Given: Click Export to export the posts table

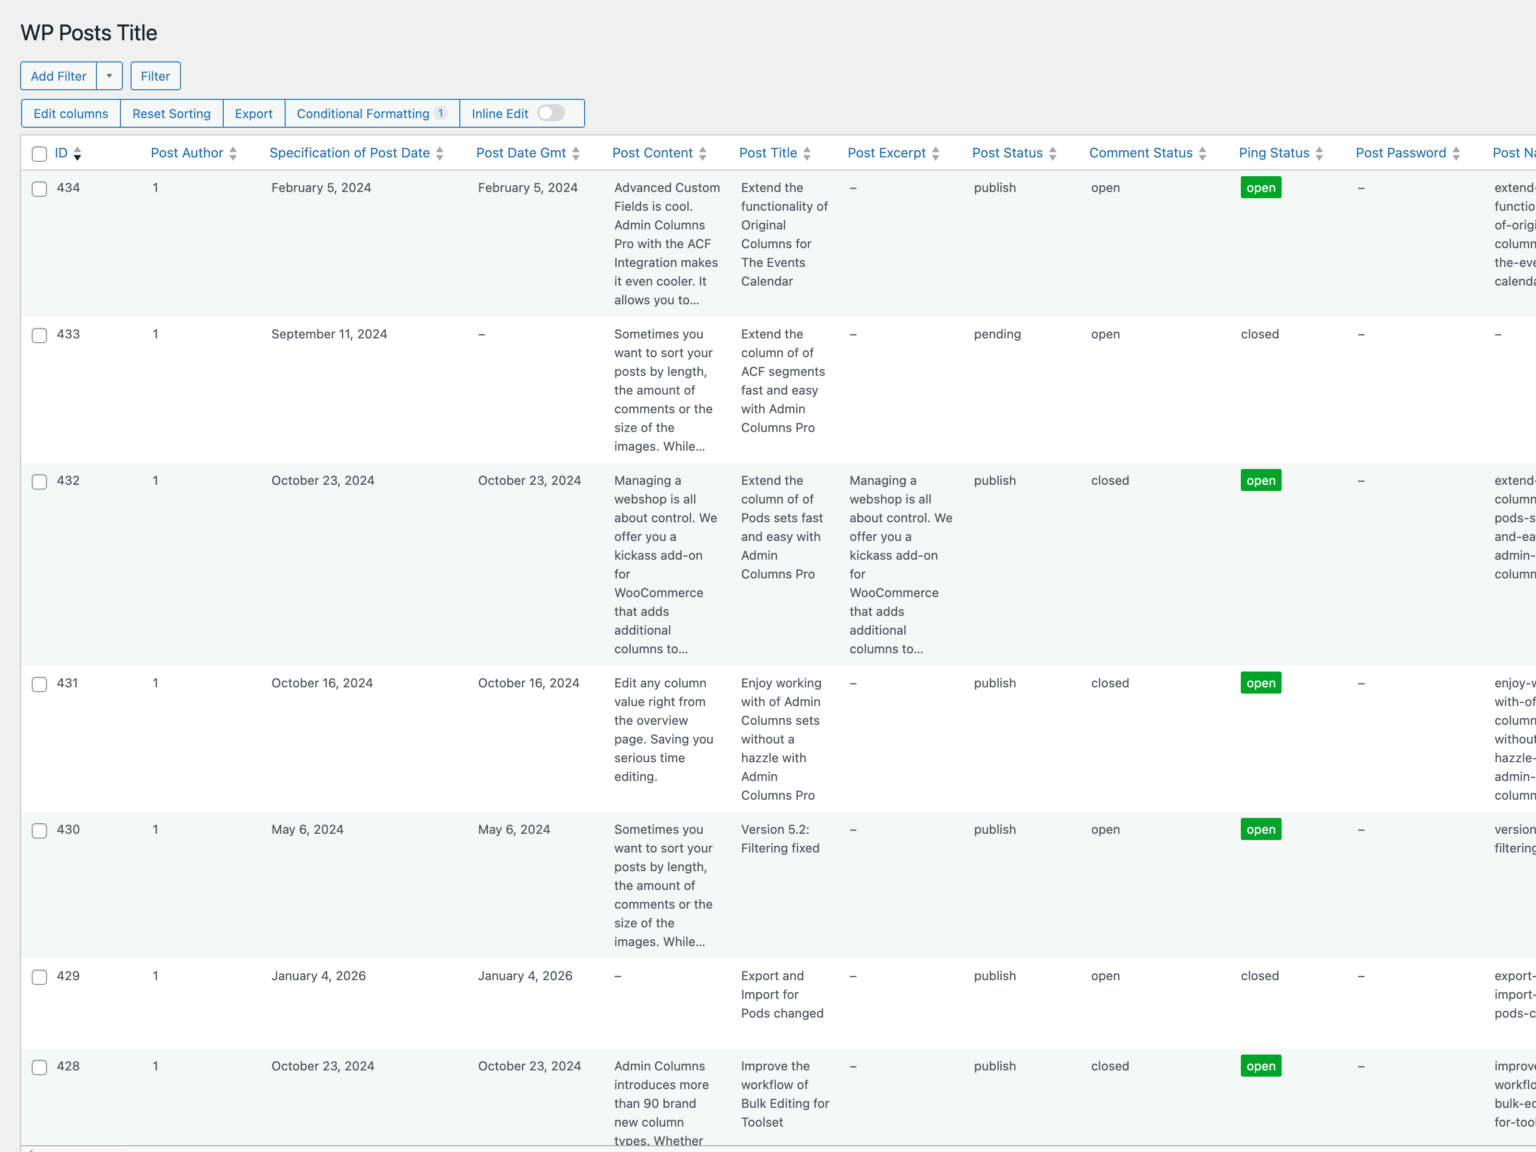Looking at the screenshot, I should 253,113.
